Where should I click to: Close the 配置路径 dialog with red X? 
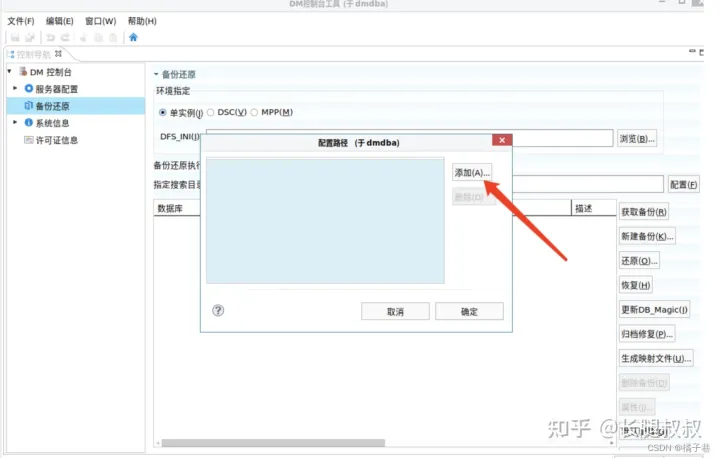pyautogui.click(x=502, y=140)
